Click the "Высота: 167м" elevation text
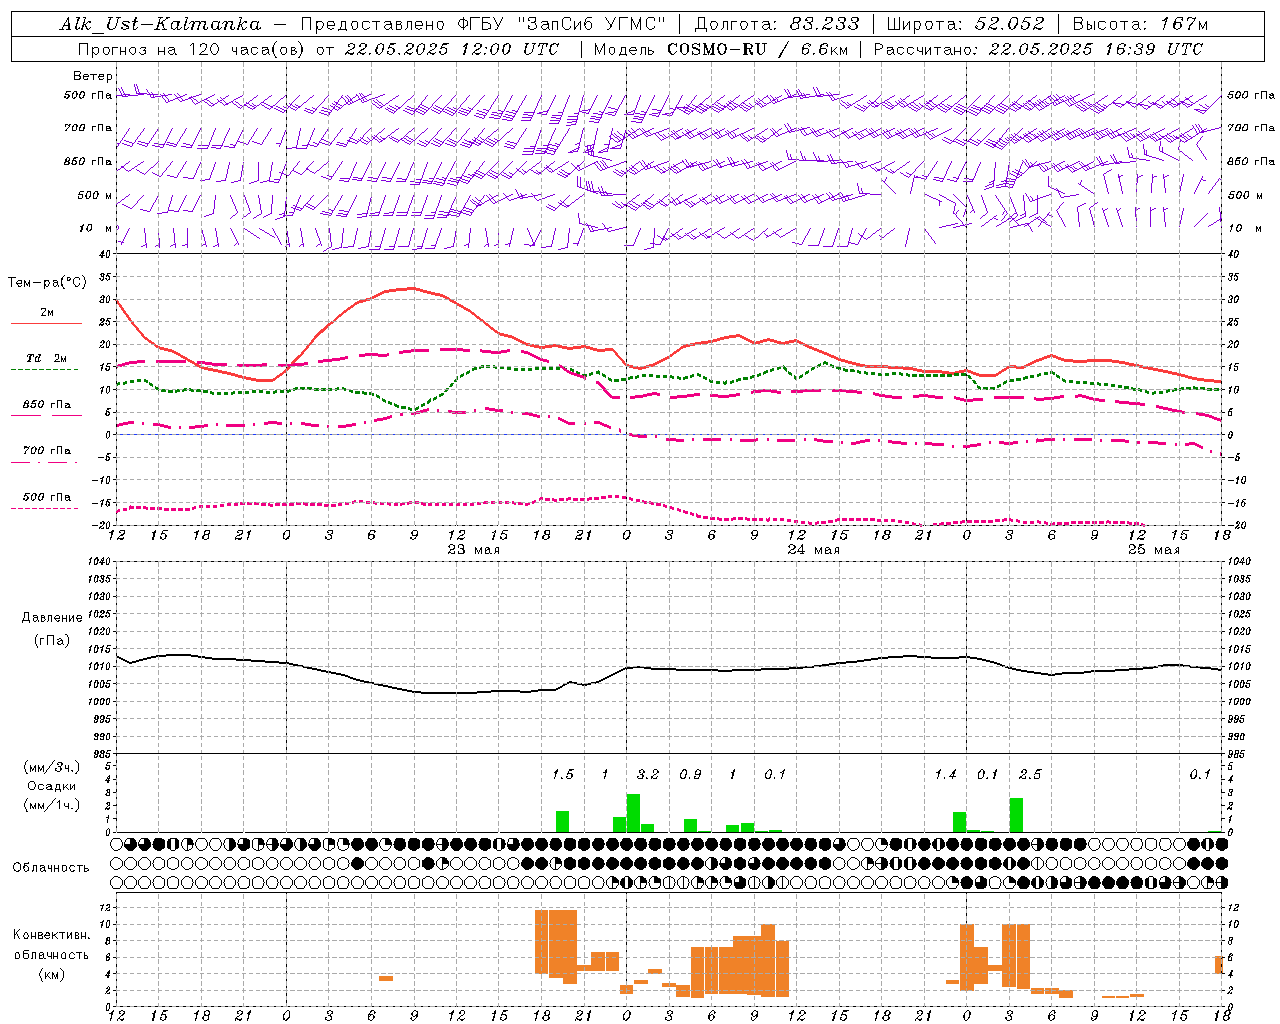The image size is (1280, 1024). pyautogui.click(x=1140, y=24)
